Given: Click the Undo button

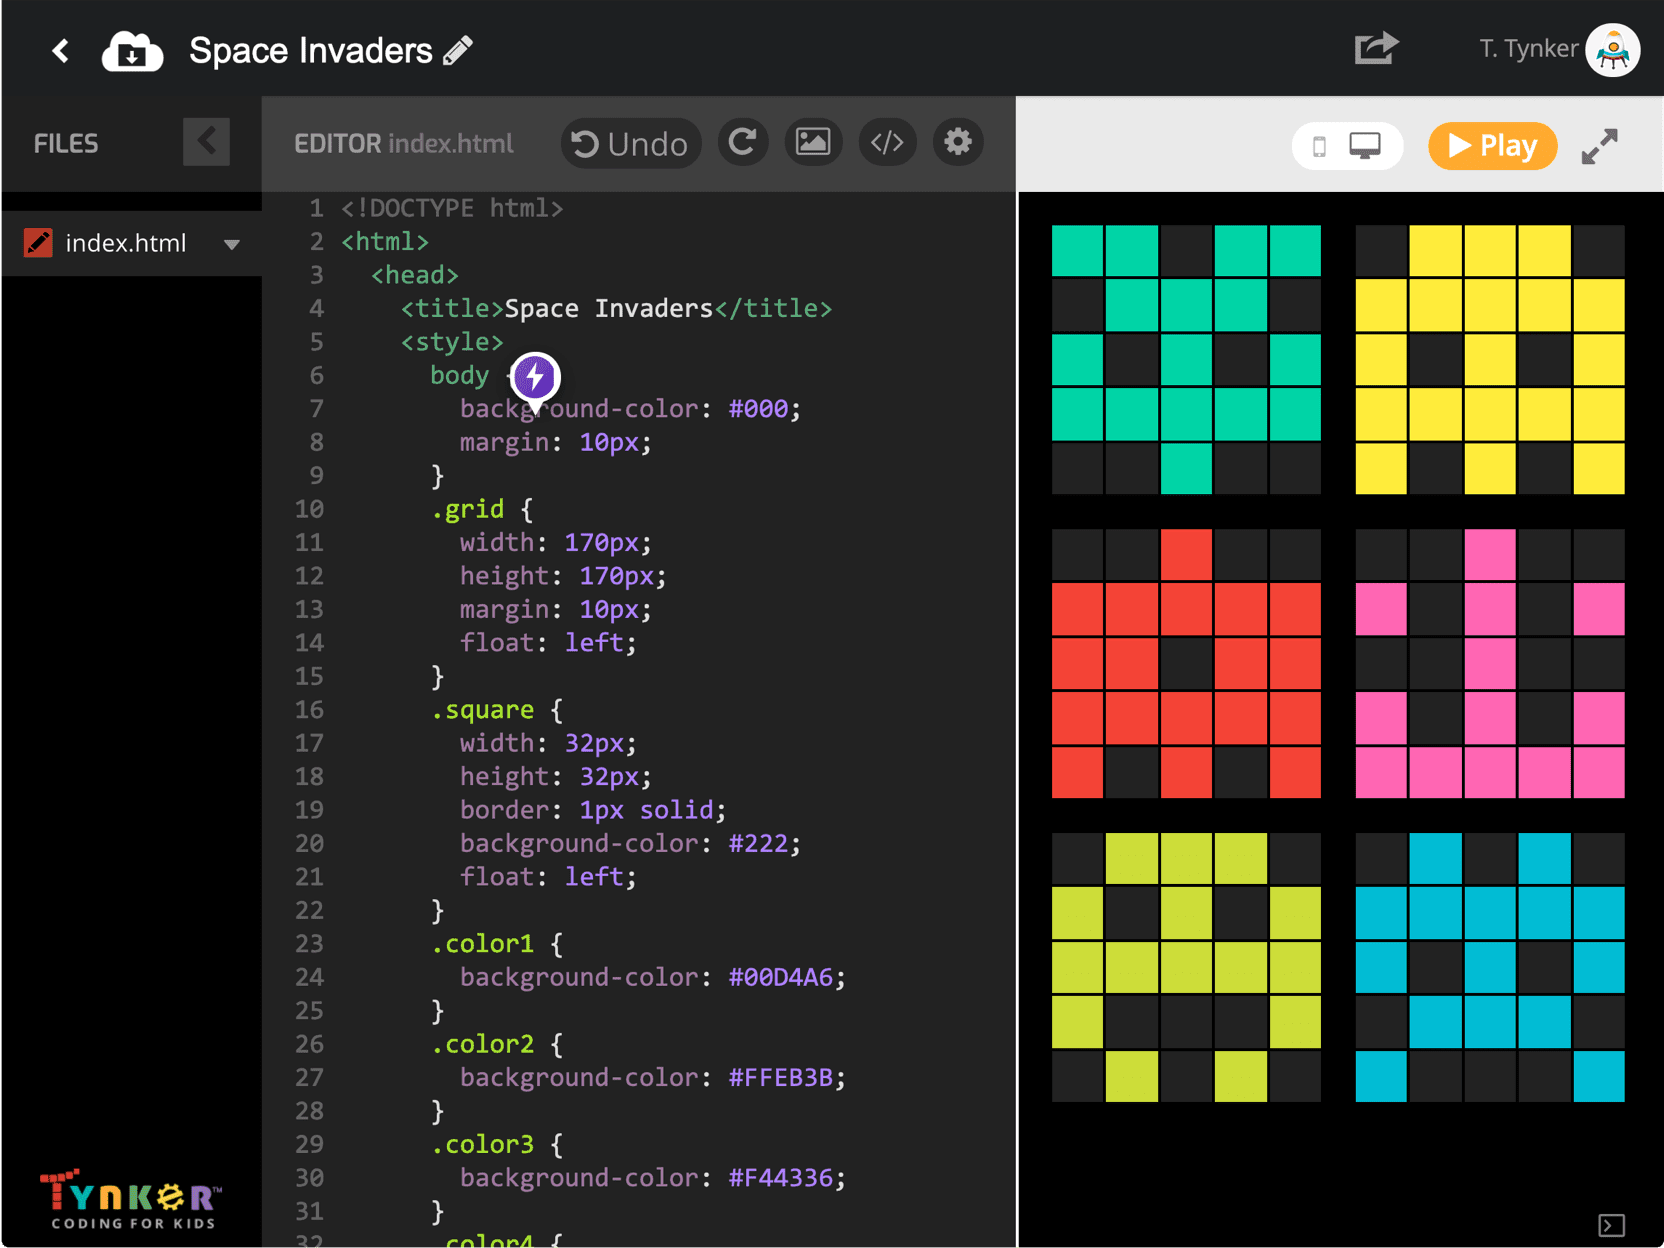Looking at the screenshot, I should [630, 143].
